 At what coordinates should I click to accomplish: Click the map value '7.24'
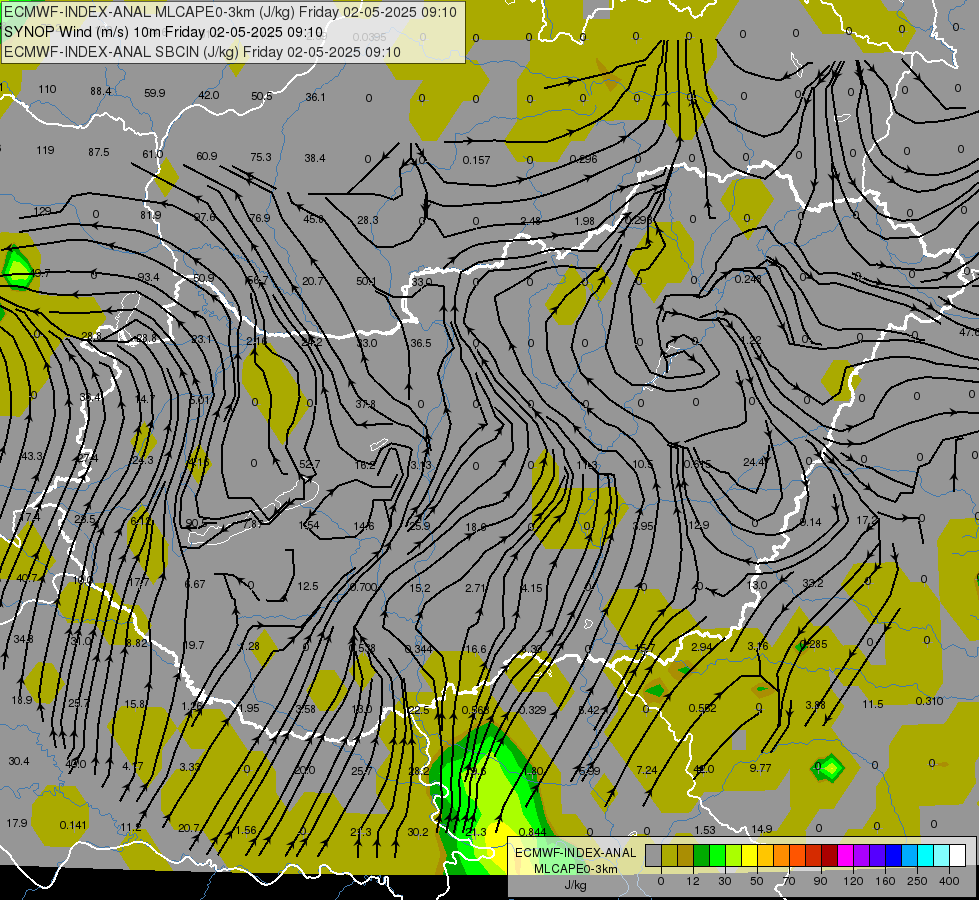point(647,771)
